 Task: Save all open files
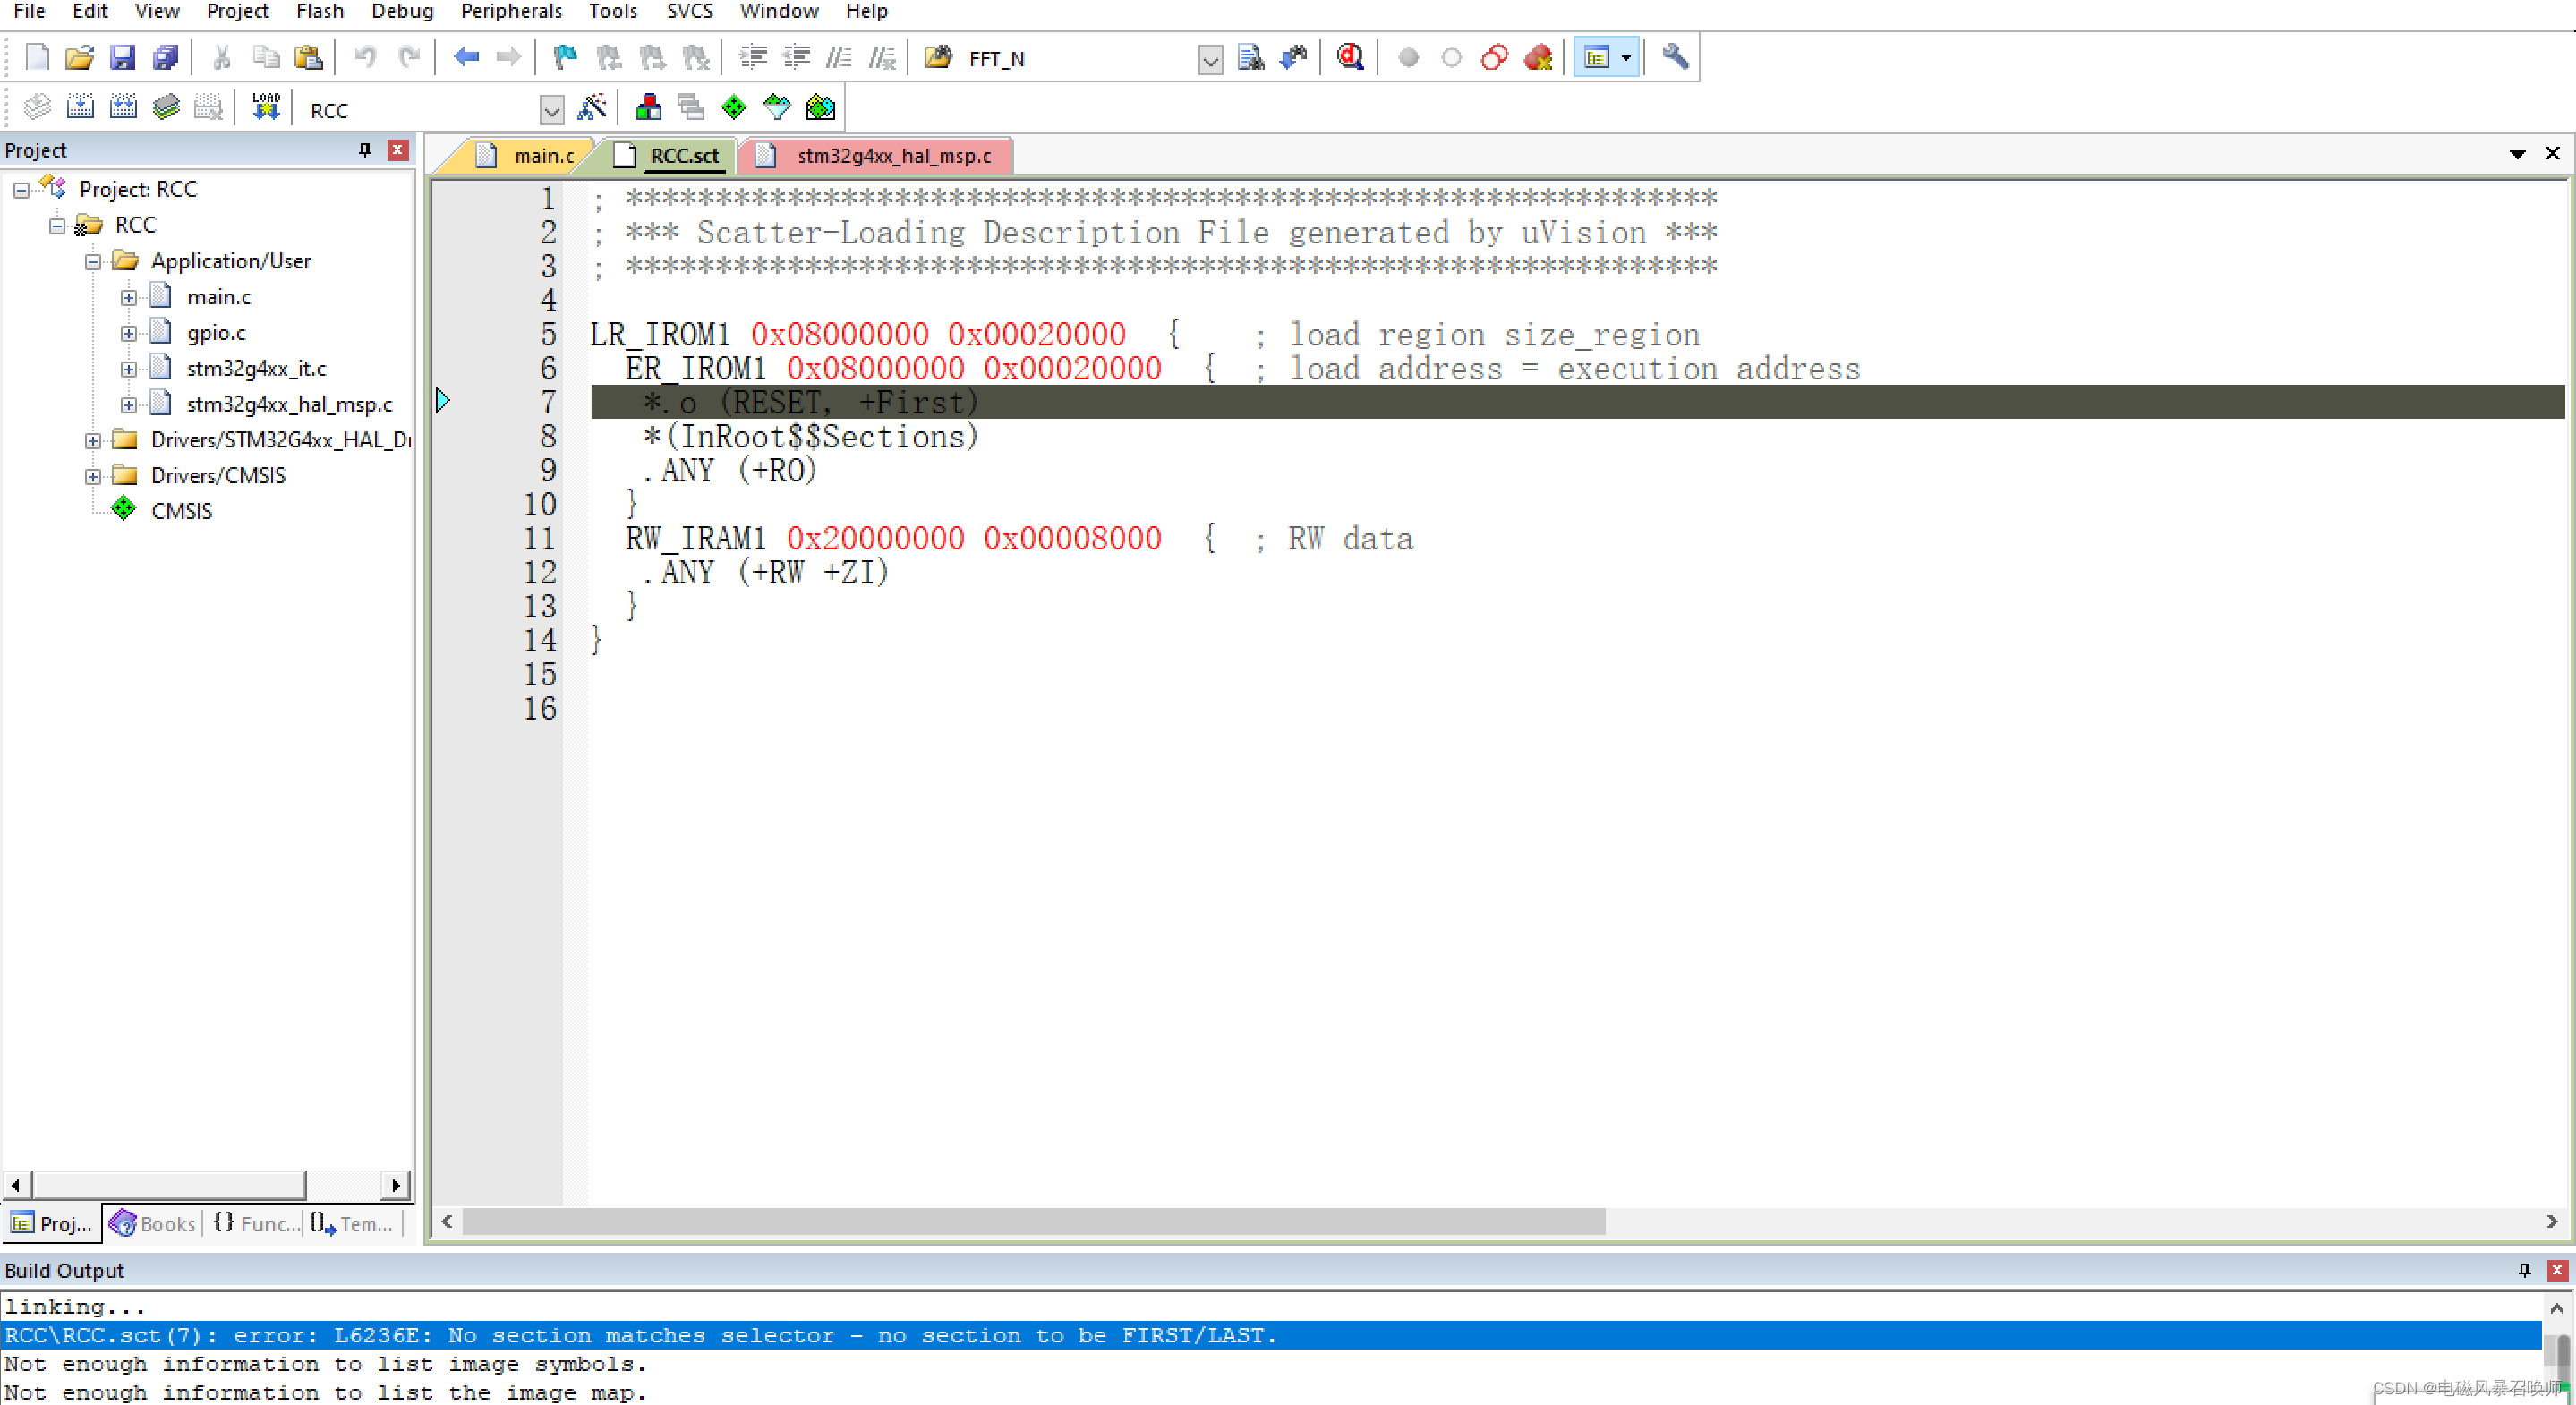pyautogui.click(x=164, y=57)
